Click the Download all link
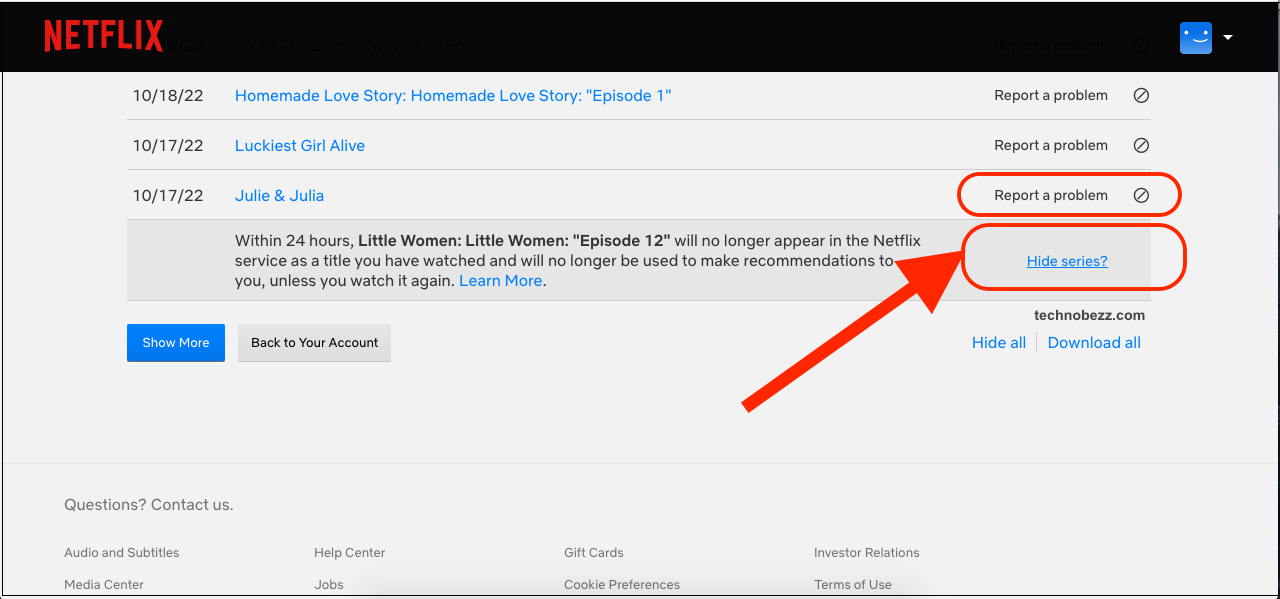Screen dimensions: 1280x599 pyautogui.click(x=1094, y=343)
